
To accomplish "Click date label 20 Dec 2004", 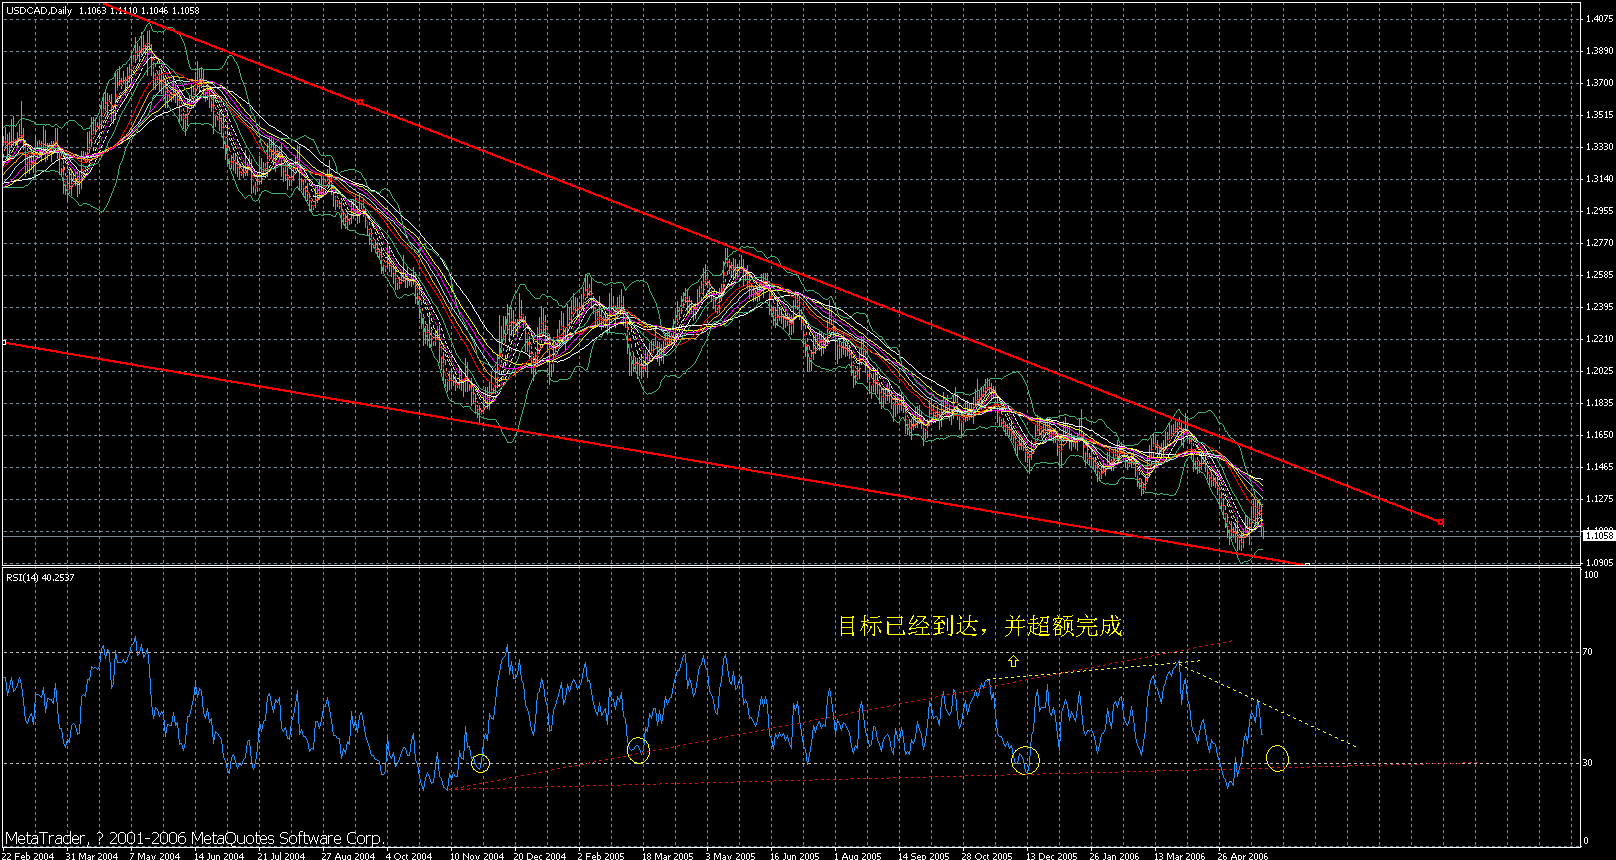I will click(x=540, y=855).
